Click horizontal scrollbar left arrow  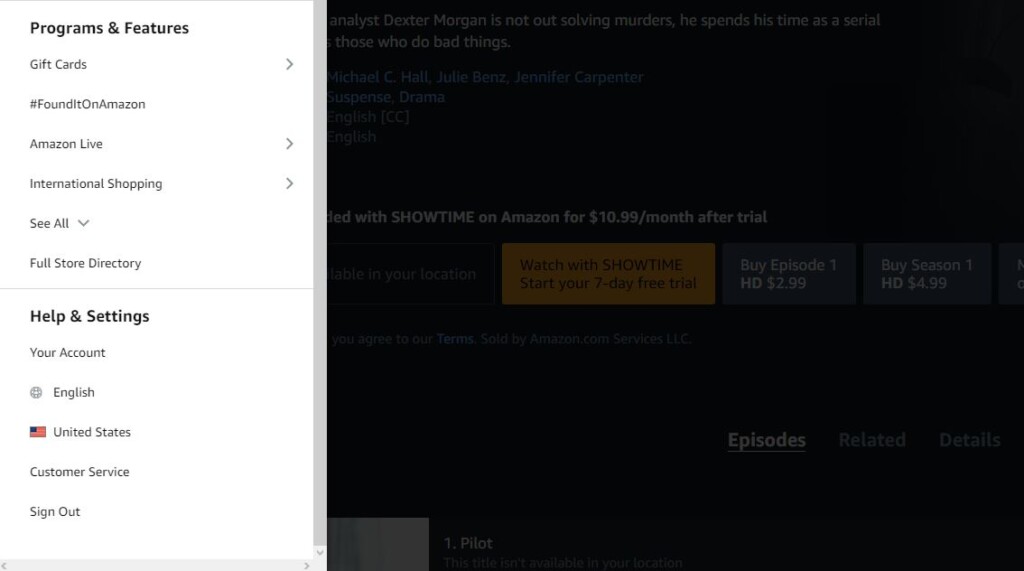pos(5,566)
